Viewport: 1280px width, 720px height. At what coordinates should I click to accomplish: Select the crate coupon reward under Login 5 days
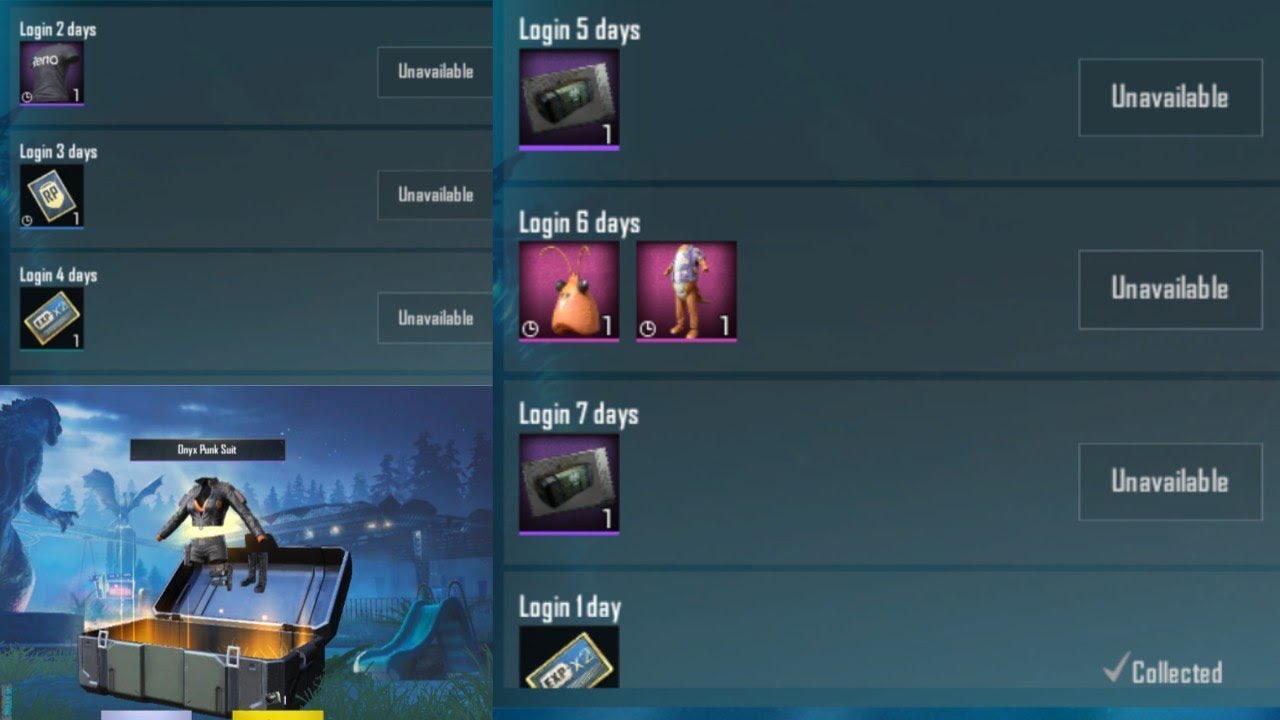tap(569, 99)
